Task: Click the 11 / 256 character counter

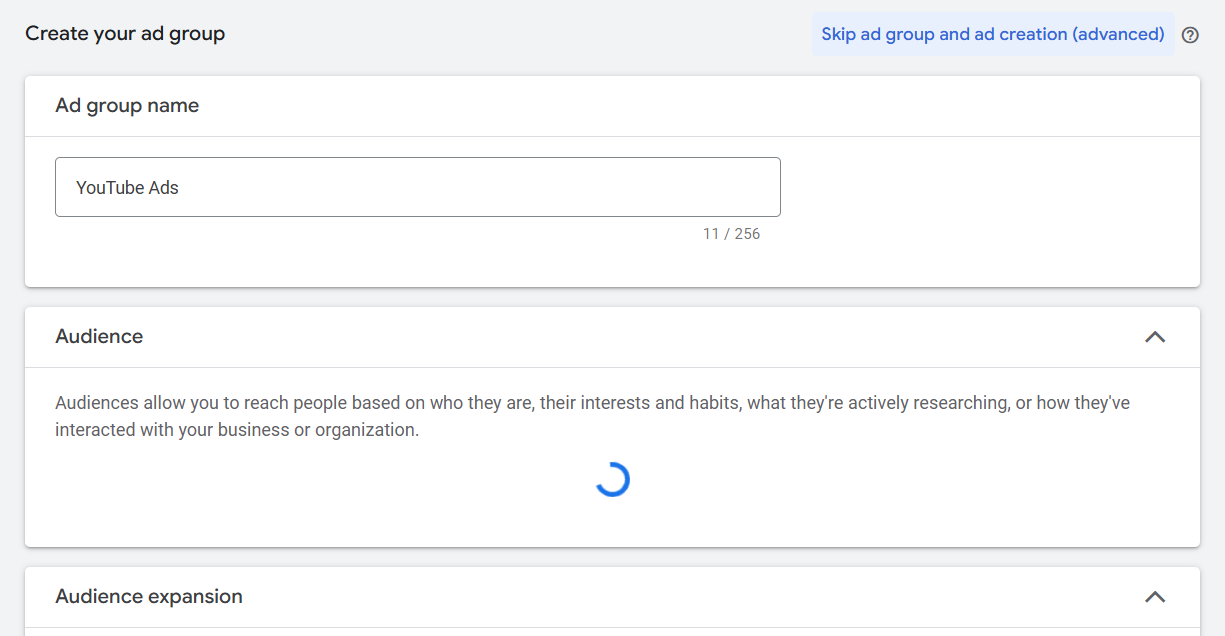Action: point(731,234)
